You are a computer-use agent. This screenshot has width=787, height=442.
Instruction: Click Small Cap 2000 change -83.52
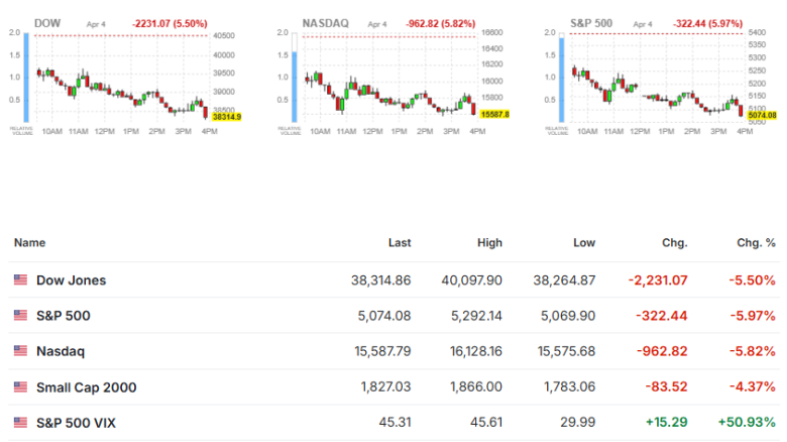point(667,387)
